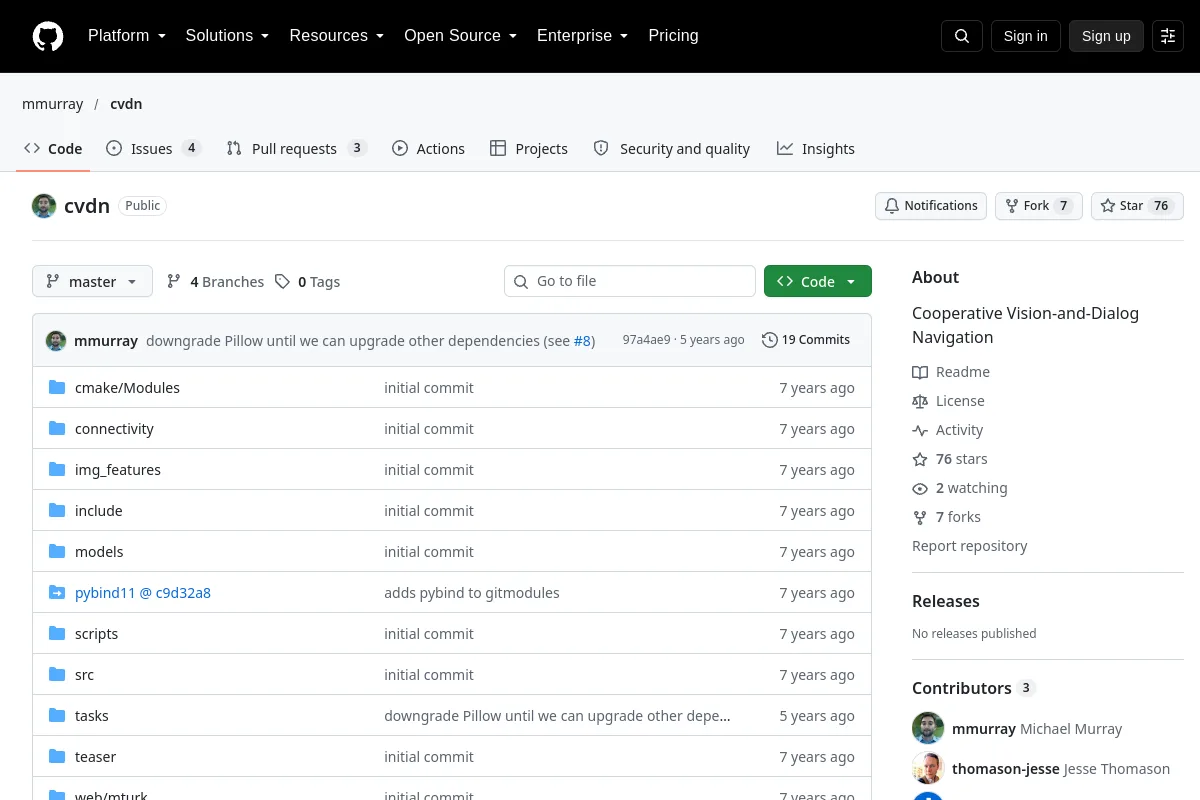Open the pybind11 @ c9d32a8 submodule link

(143, 593)
